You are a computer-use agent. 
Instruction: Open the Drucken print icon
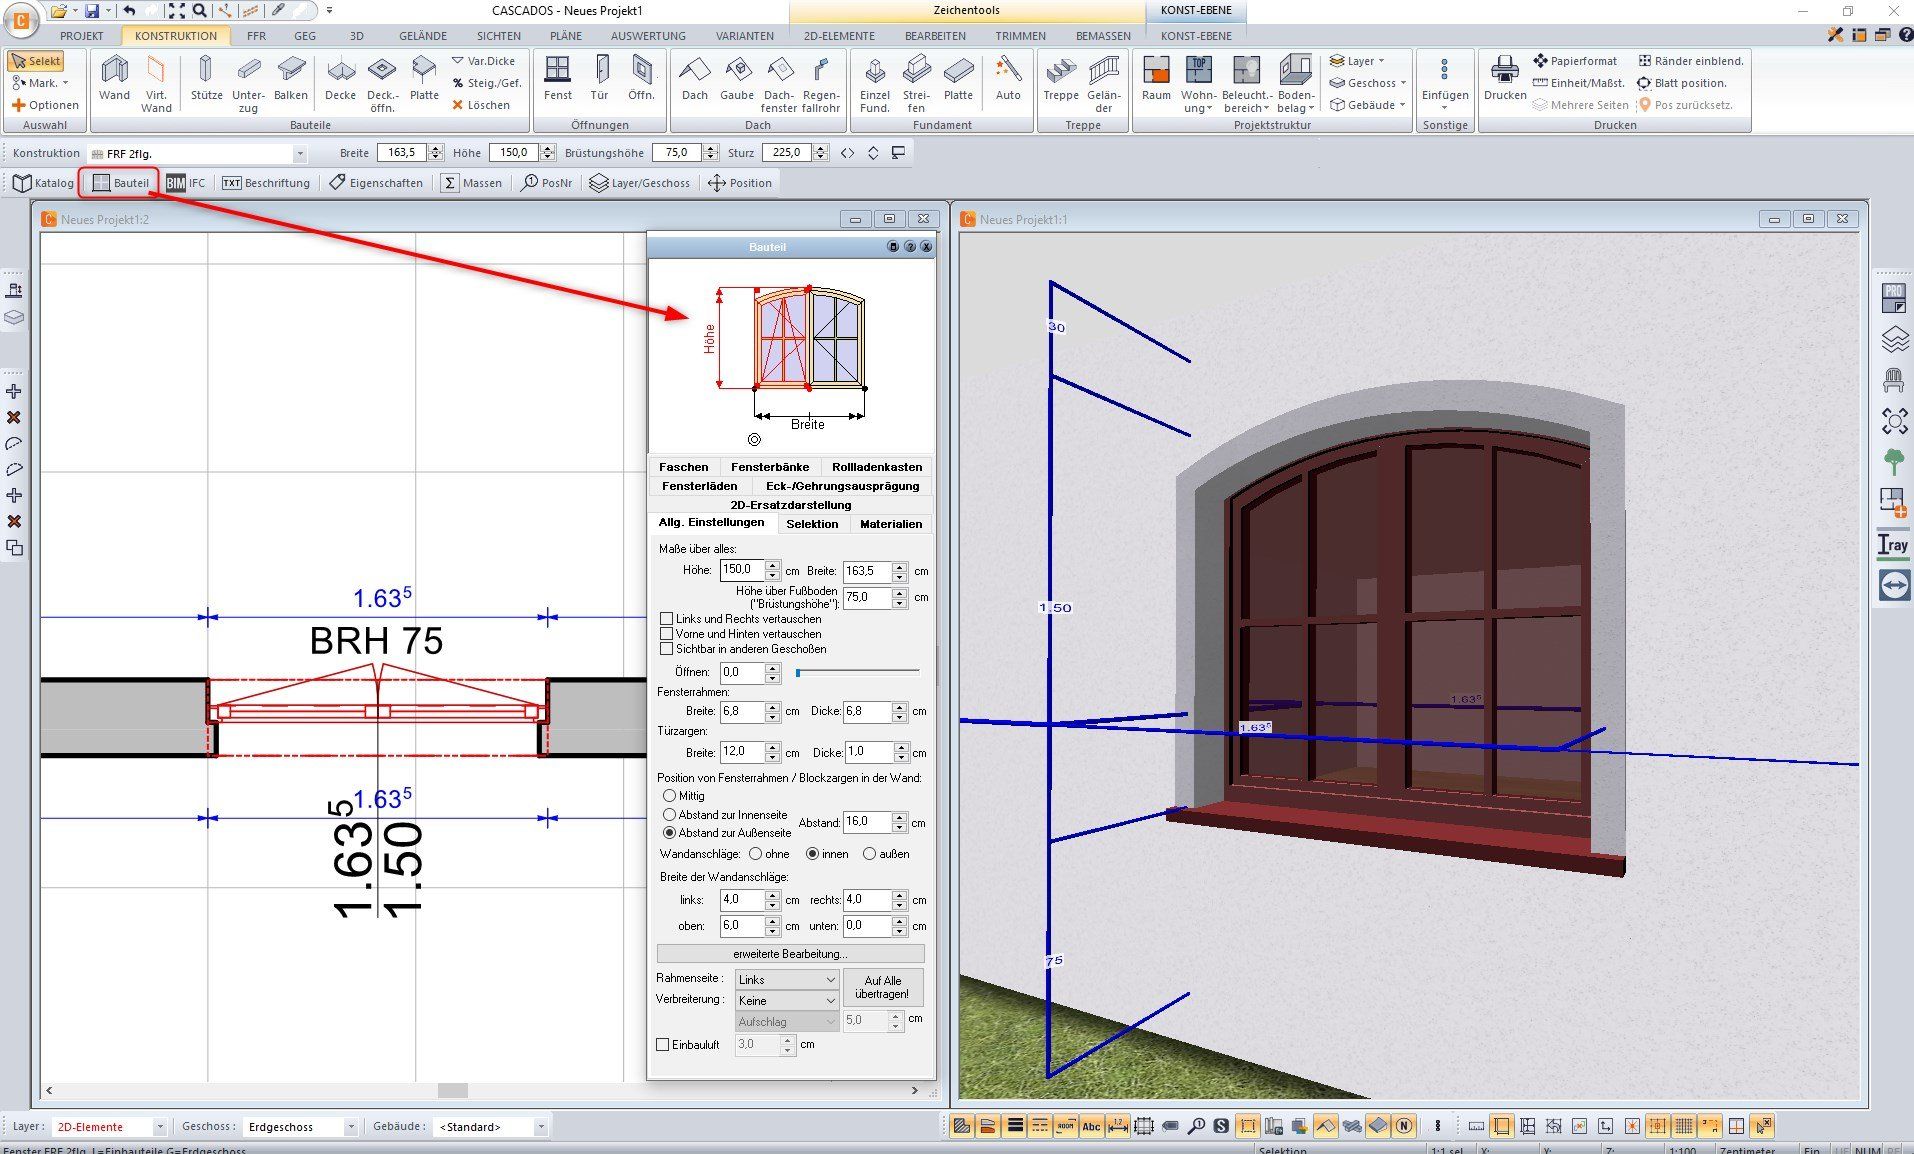(1504, 78)
